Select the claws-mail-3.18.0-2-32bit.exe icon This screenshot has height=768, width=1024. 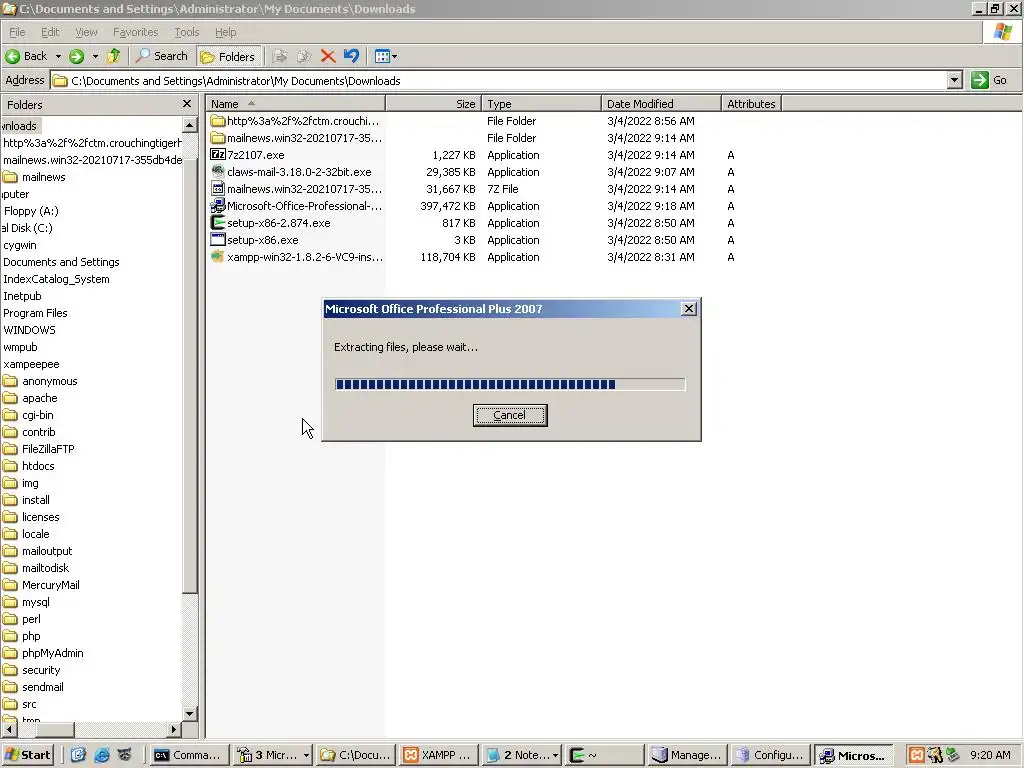point(217,172)
